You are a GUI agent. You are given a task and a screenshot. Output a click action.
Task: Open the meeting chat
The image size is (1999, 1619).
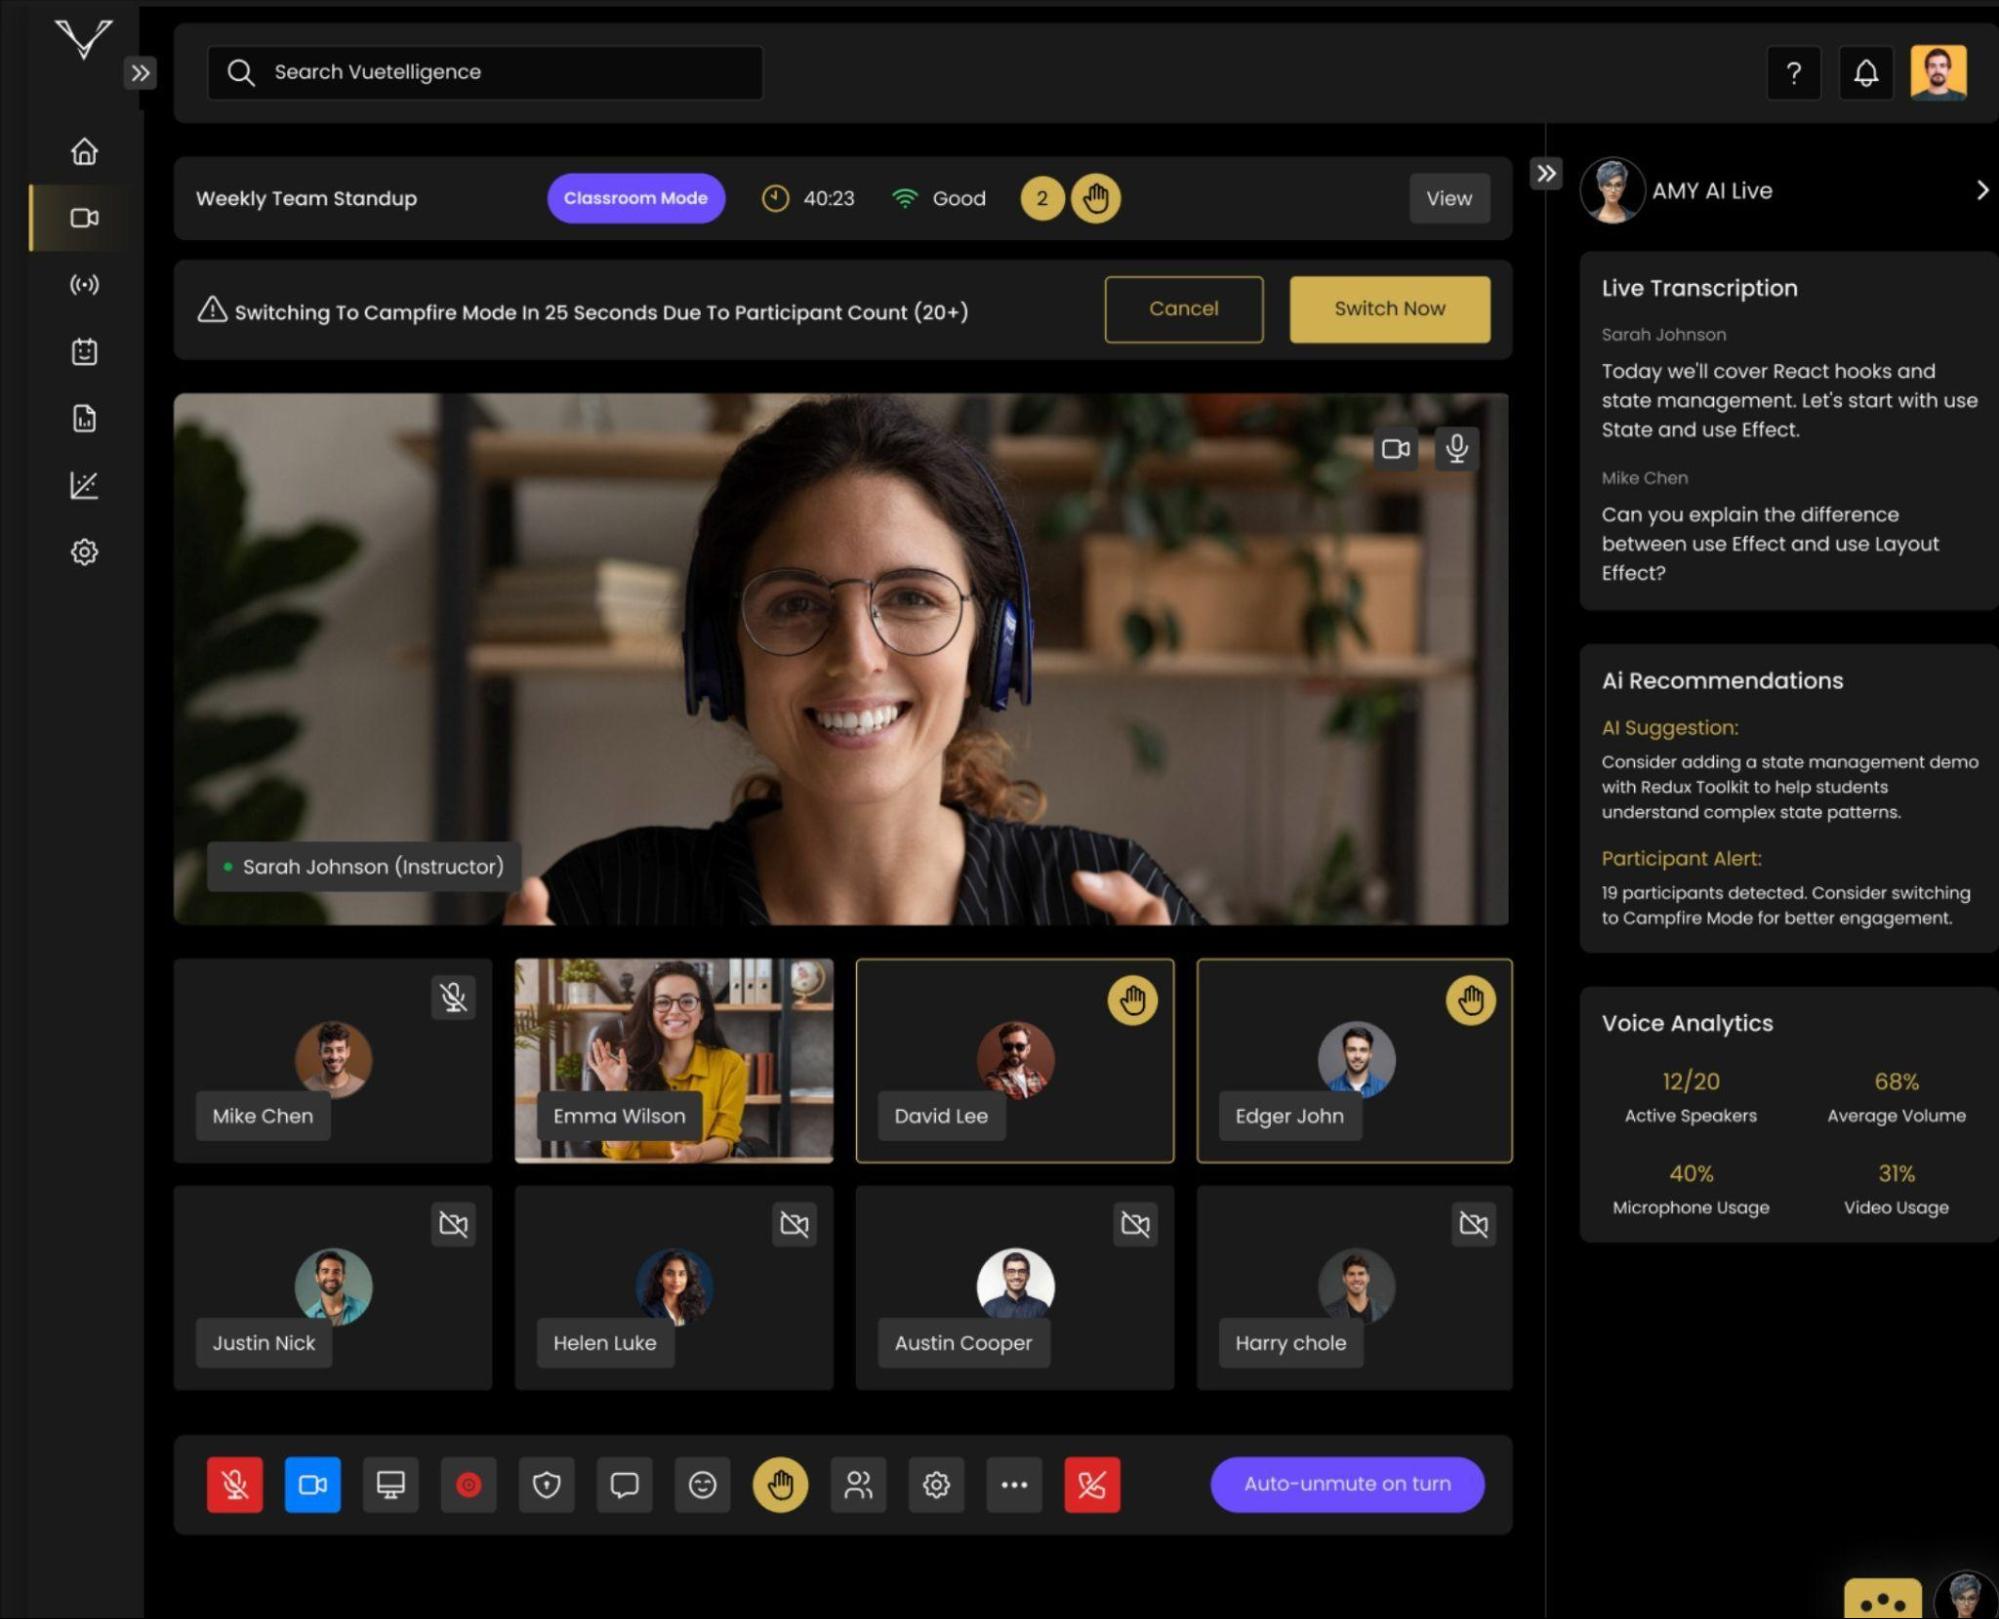[624, 1484]
